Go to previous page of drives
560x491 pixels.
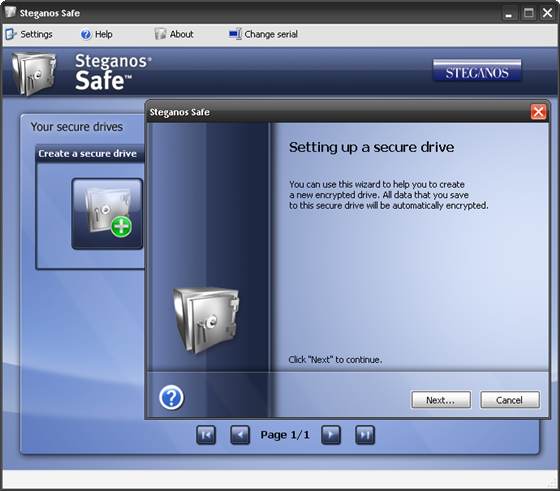tap(240, 435)
